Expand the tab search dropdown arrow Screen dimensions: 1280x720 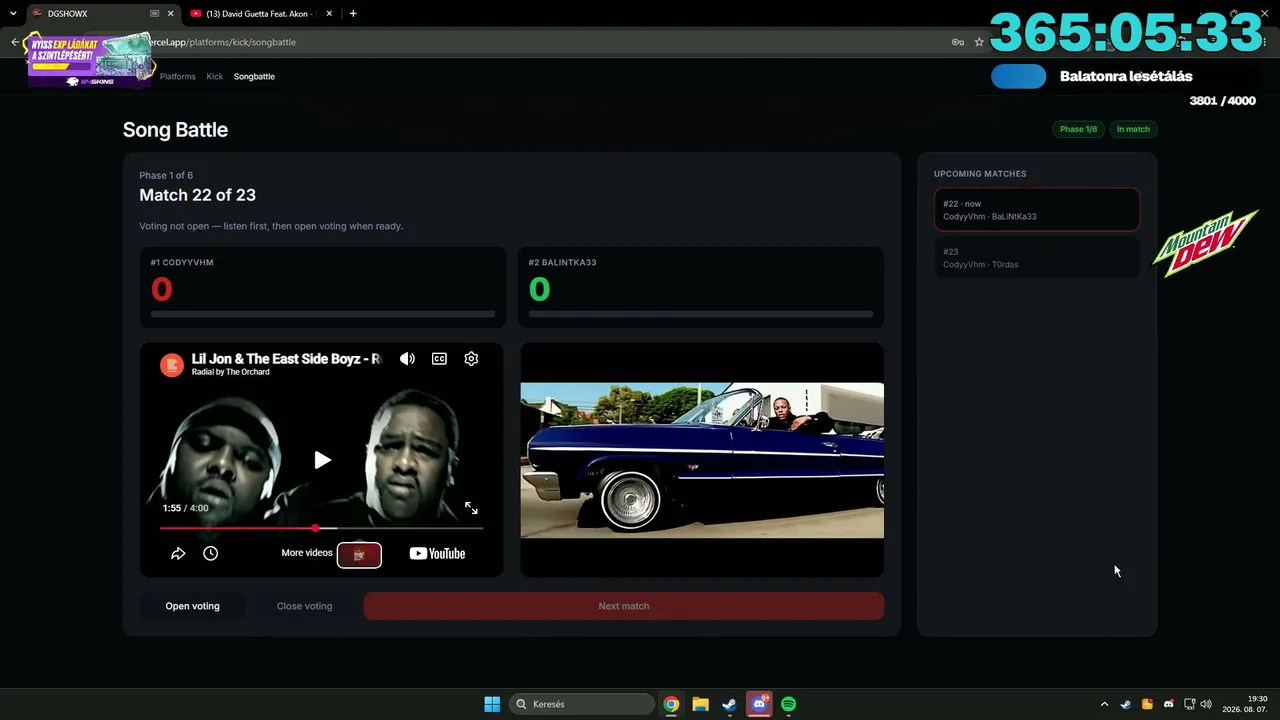pos(13,14)
